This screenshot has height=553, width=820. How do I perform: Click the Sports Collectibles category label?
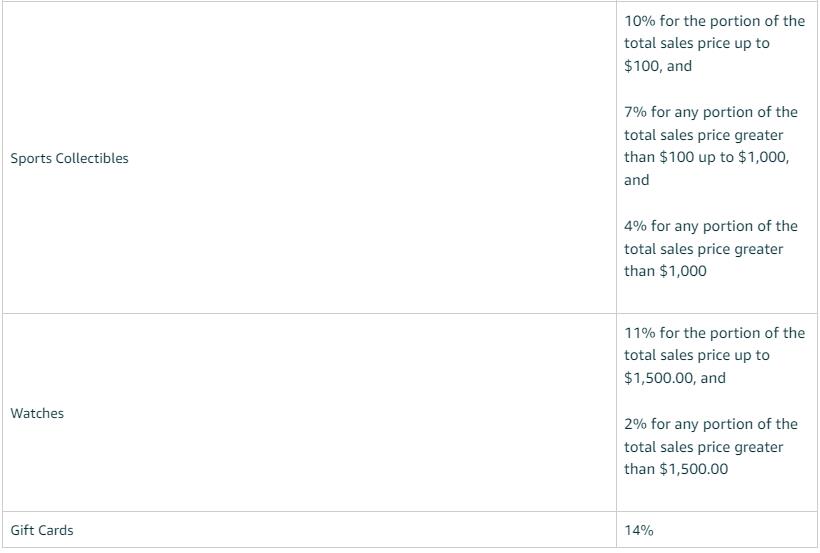tap(69, 158)
